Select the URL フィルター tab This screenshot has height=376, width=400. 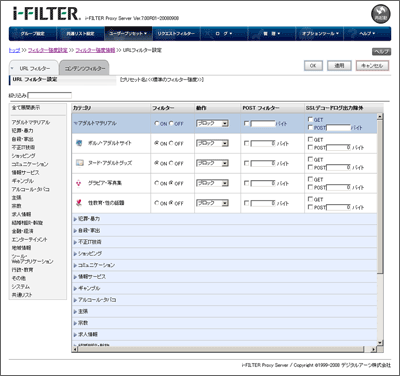(34, 68)
